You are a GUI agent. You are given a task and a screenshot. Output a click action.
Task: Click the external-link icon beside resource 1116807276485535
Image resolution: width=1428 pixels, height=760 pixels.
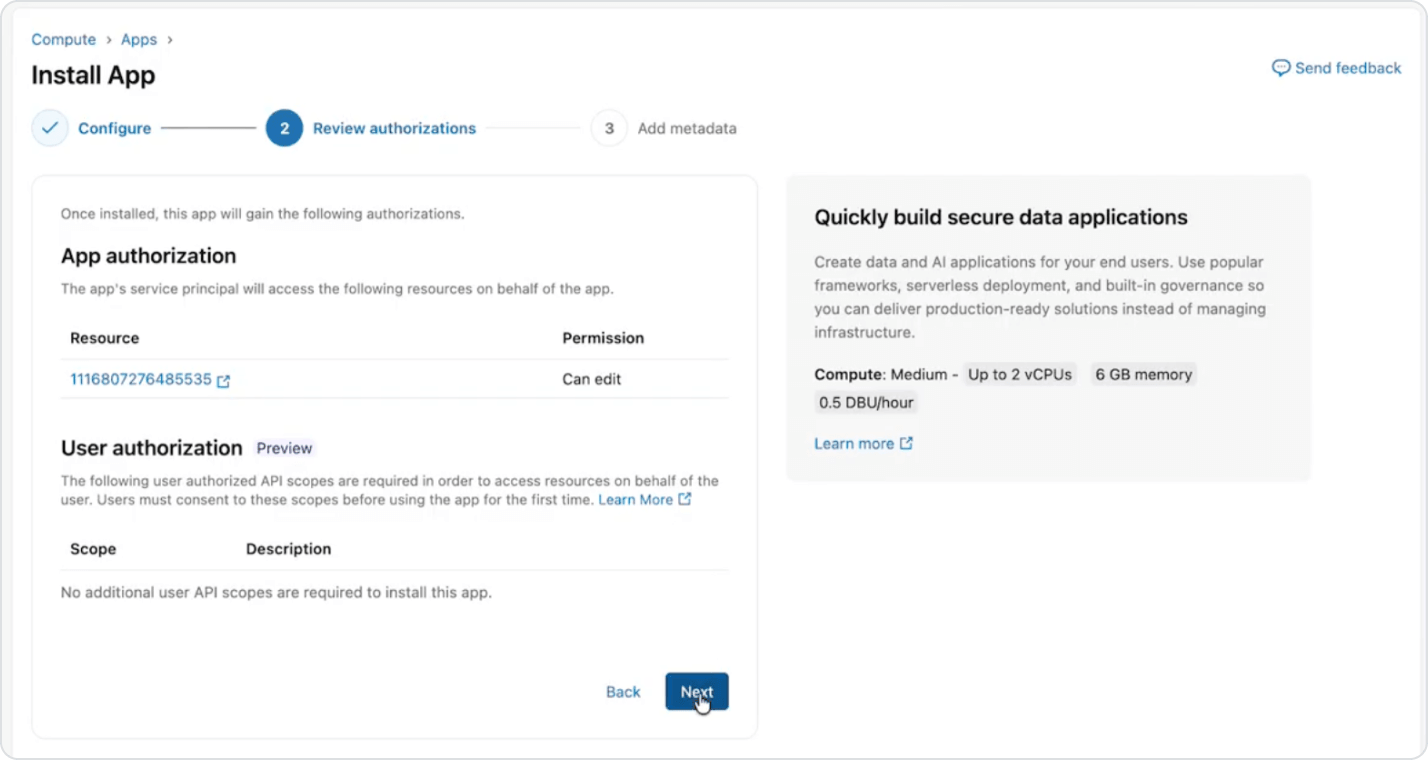pos(224,379)
